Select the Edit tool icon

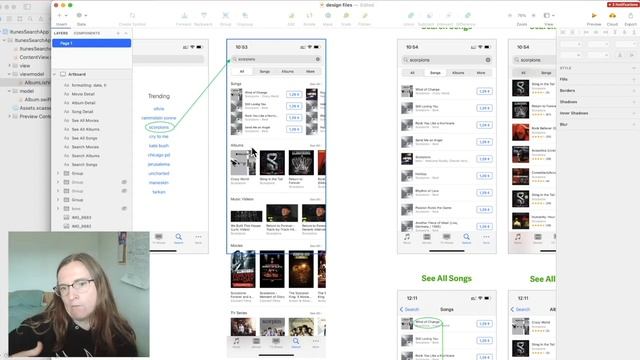tap(291, 16)
